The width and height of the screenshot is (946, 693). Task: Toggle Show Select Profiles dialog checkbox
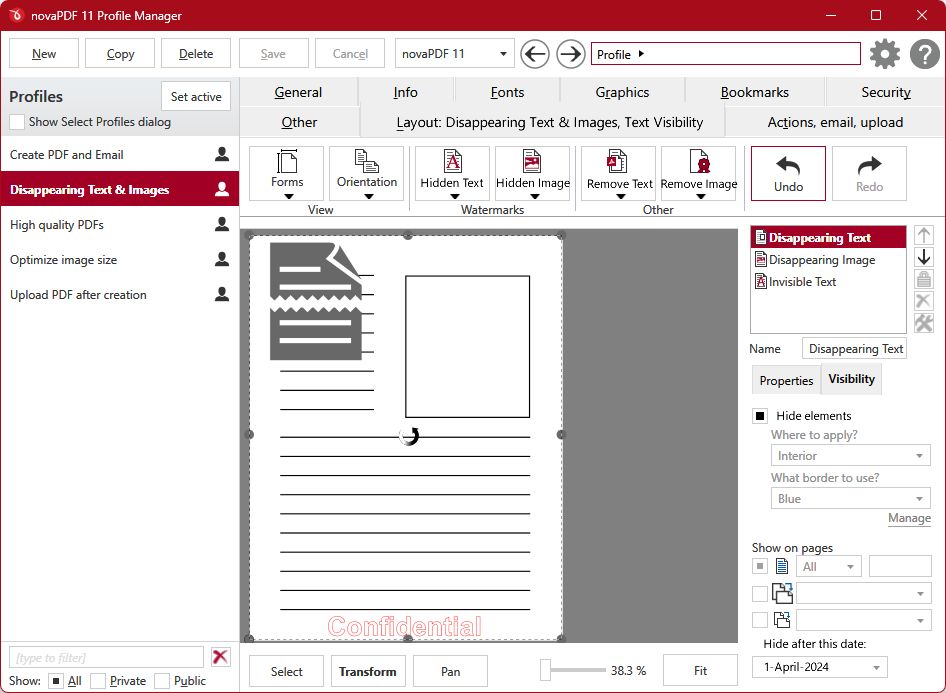[17, 122]
